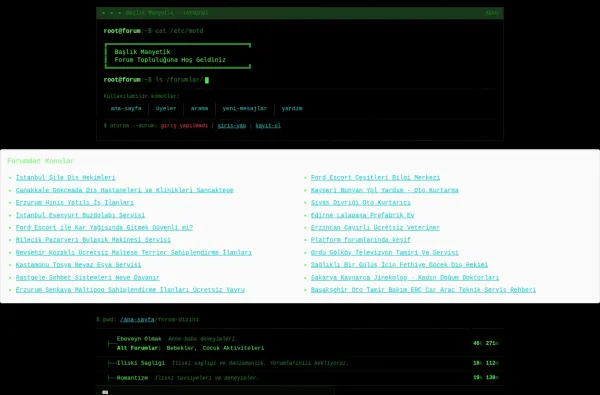Select the arama command
The width and height of the screenshot is (600, 395).
point(199,108)
